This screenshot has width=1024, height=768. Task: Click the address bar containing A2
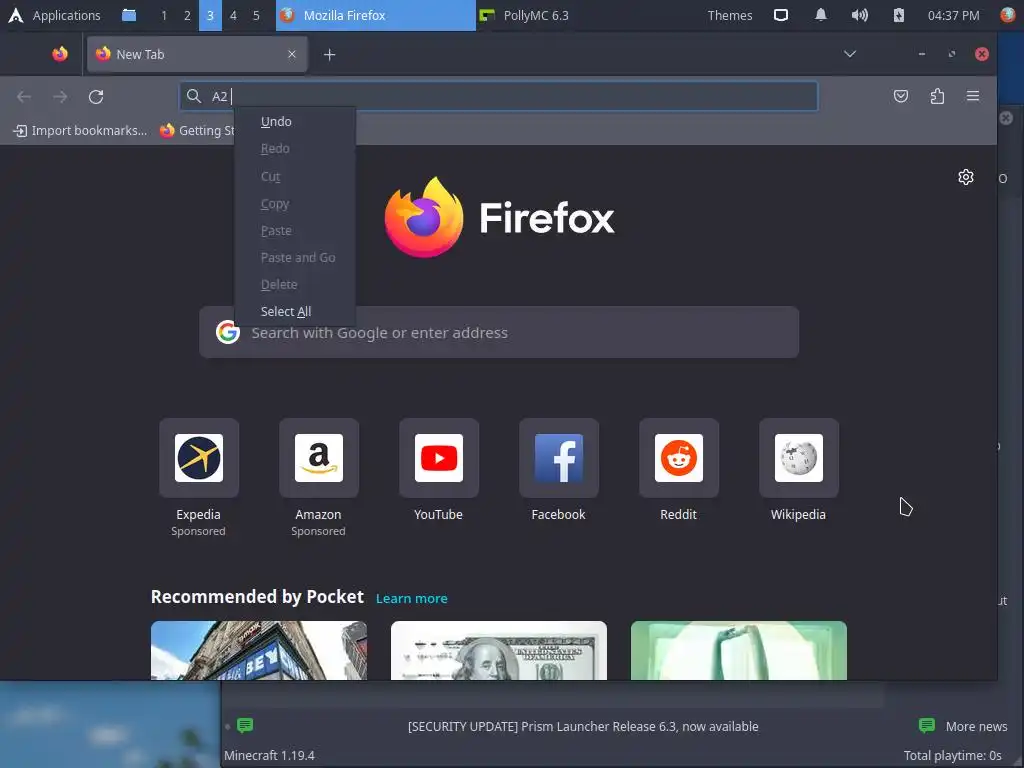[498, 97]
